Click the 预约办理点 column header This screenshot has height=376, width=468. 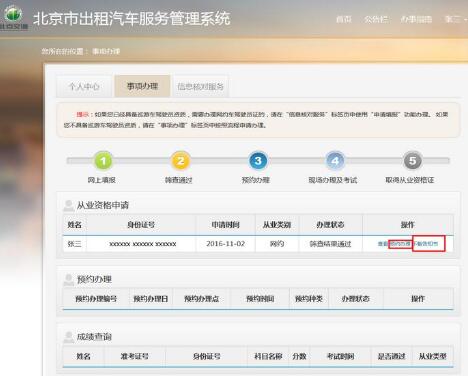201,299
